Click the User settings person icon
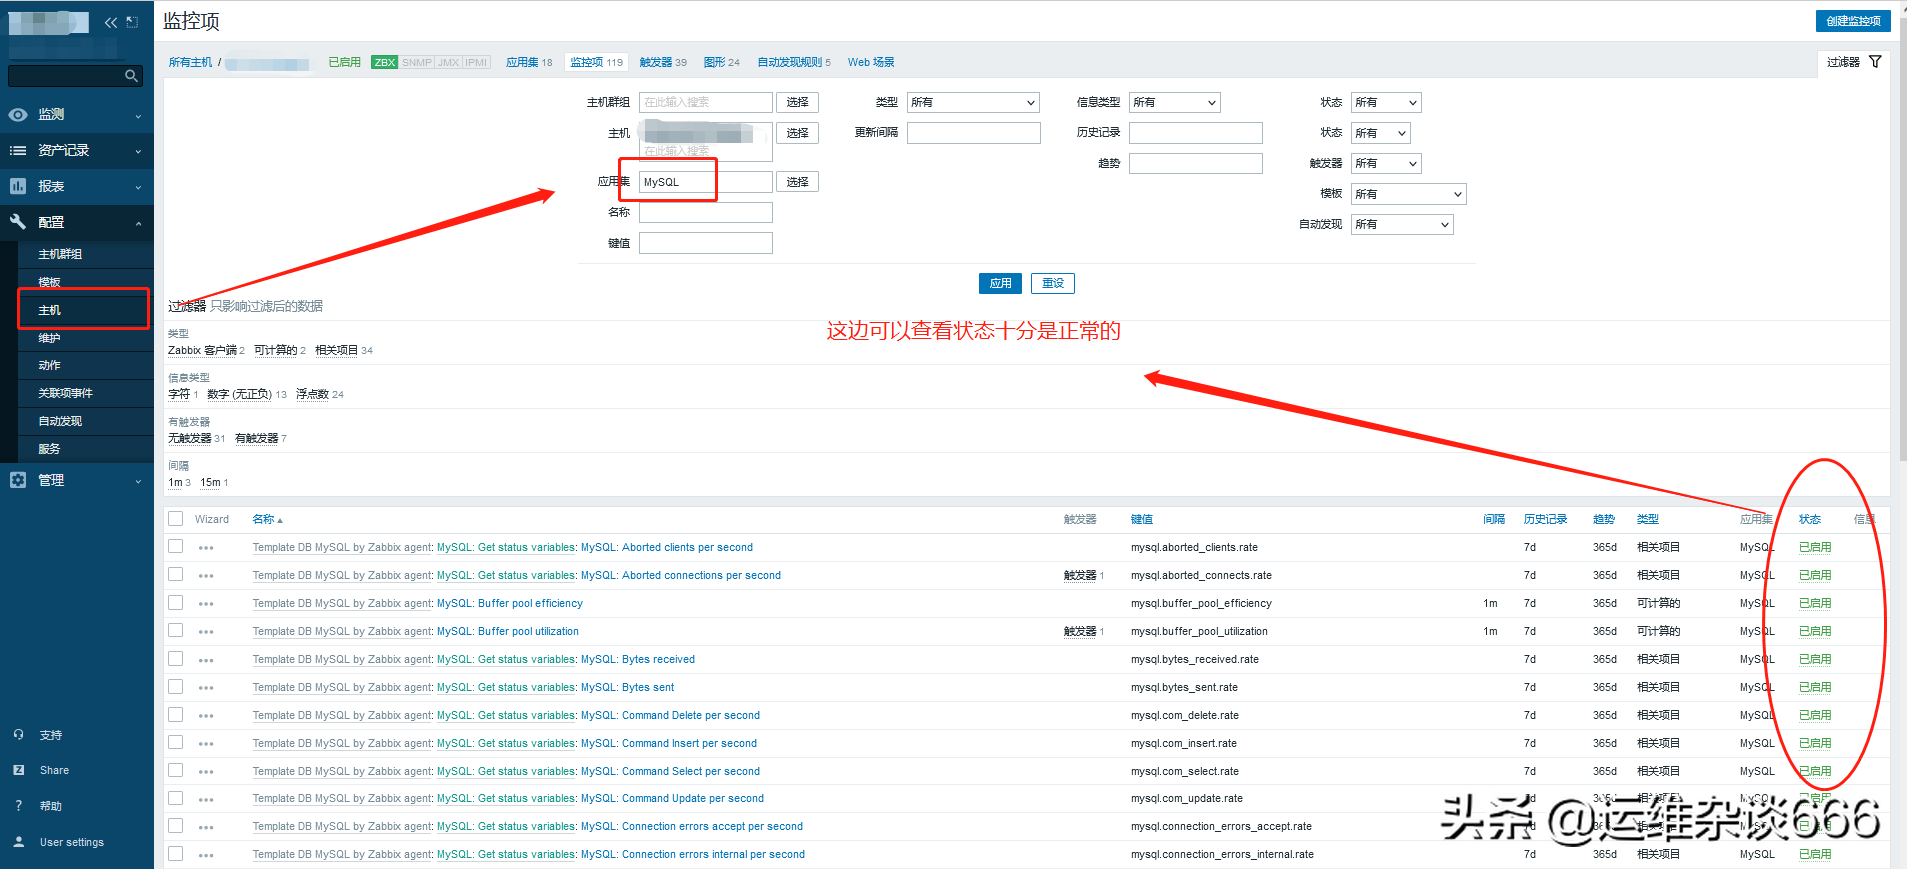 19,842
